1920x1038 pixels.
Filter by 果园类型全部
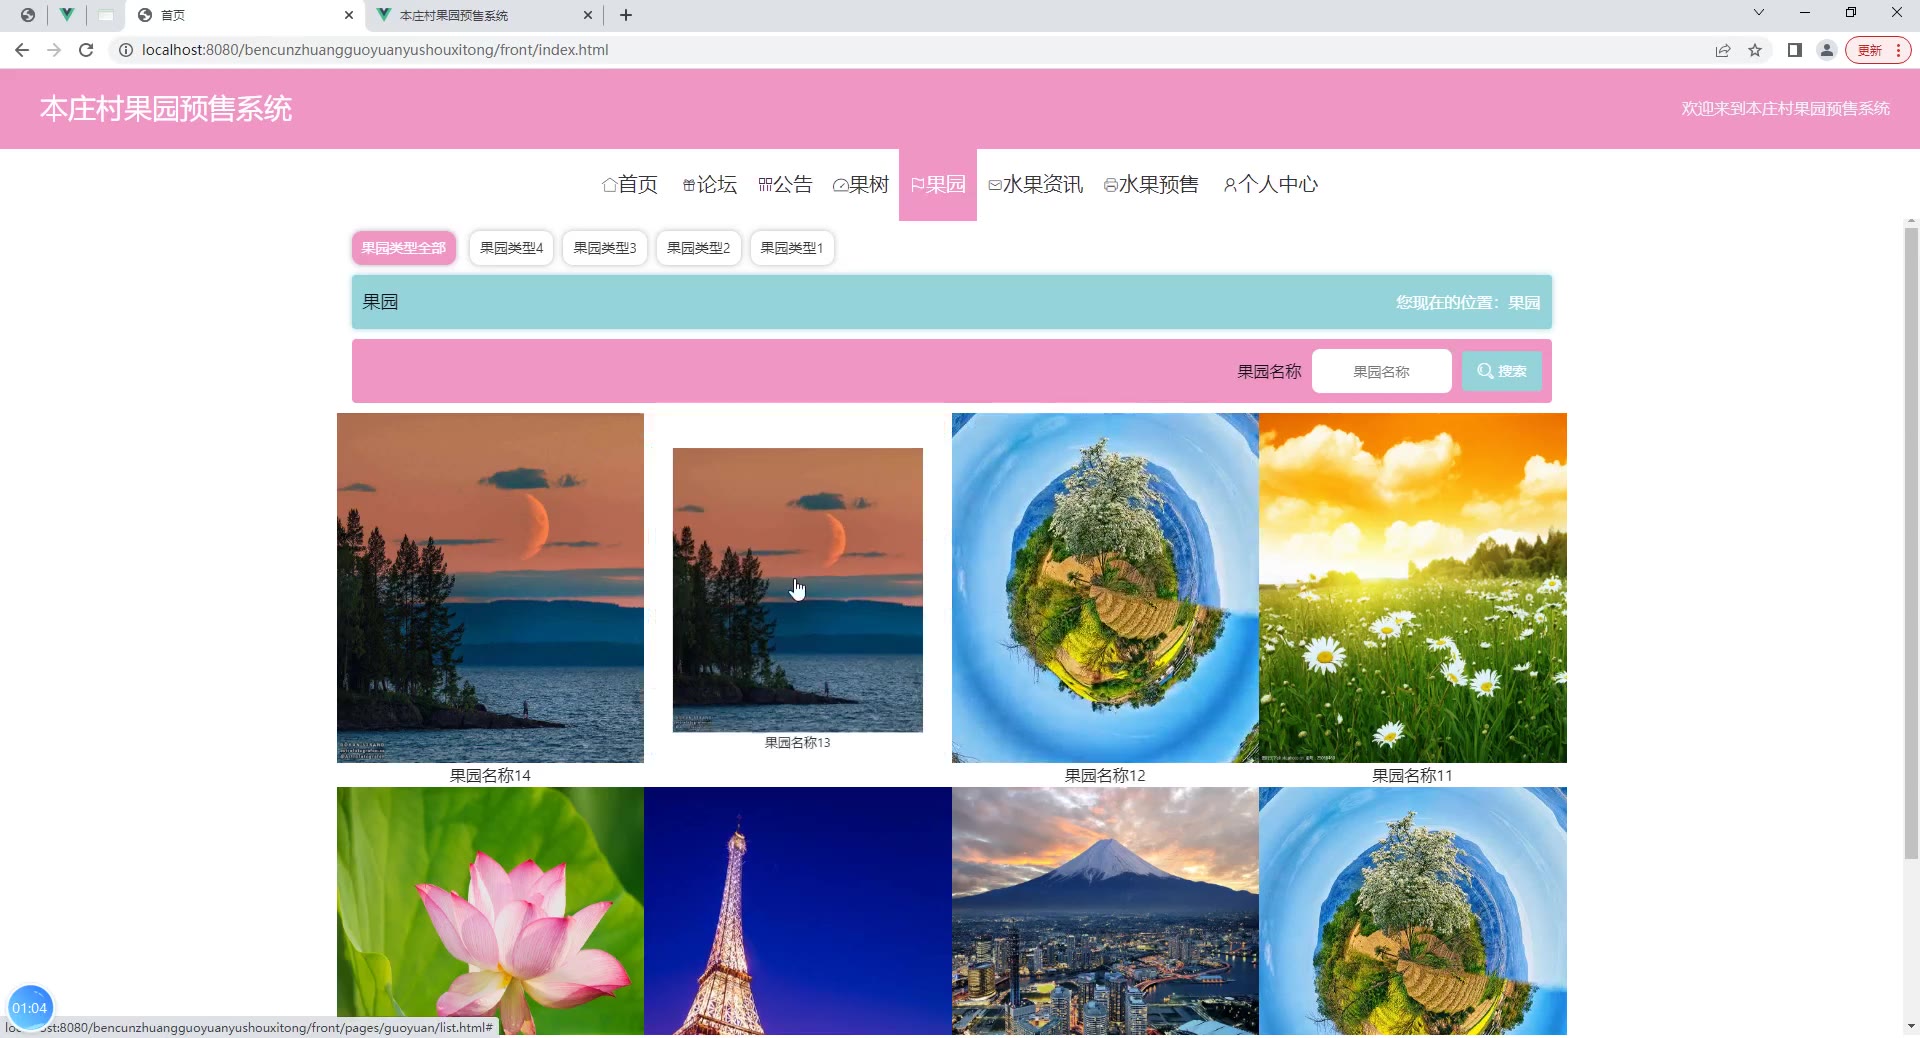coord(404,248)
